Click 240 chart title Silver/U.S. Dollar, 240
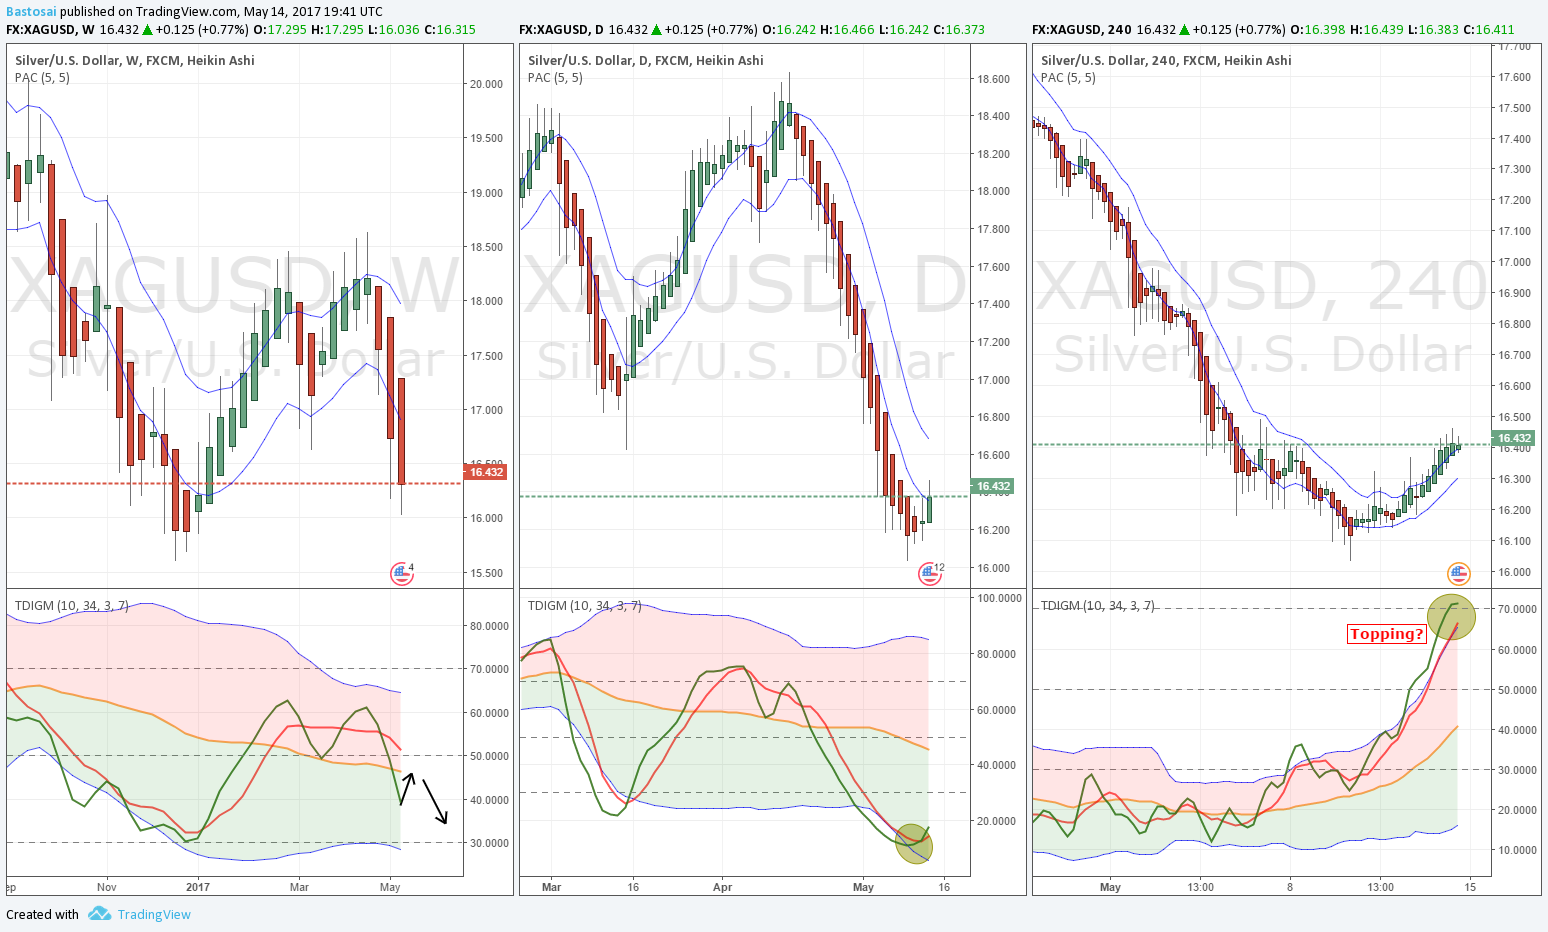This screenshot has height=932, width=1548. (1166, 60)
